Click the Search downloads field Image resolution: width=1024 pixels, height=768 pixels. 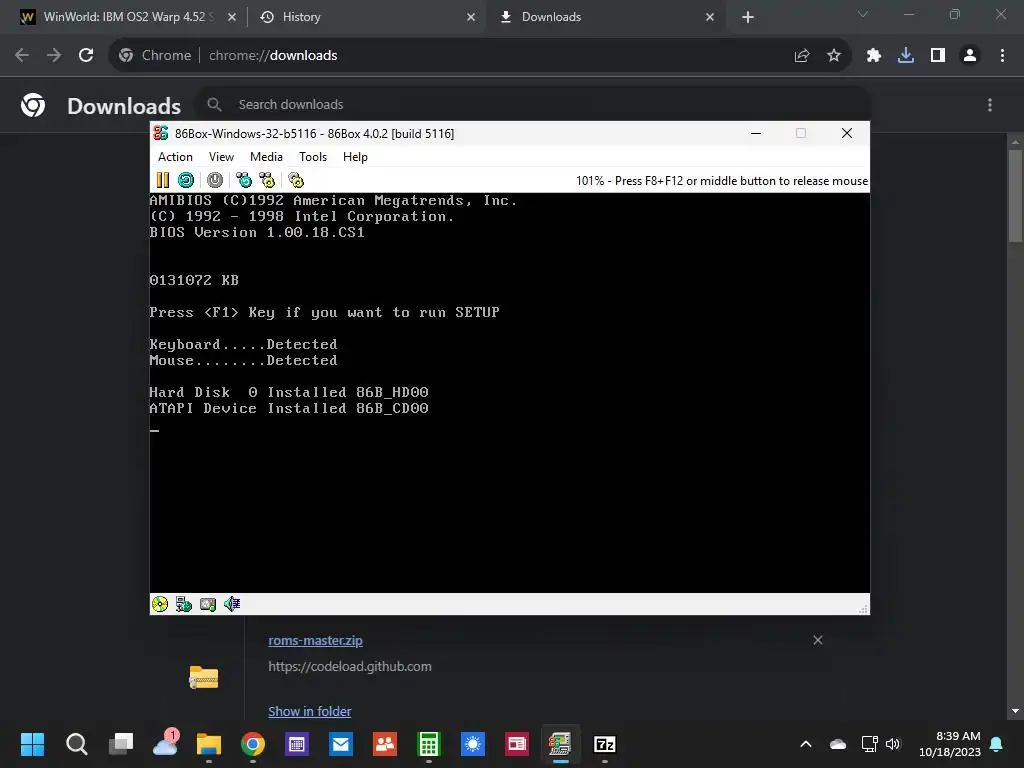533,104
